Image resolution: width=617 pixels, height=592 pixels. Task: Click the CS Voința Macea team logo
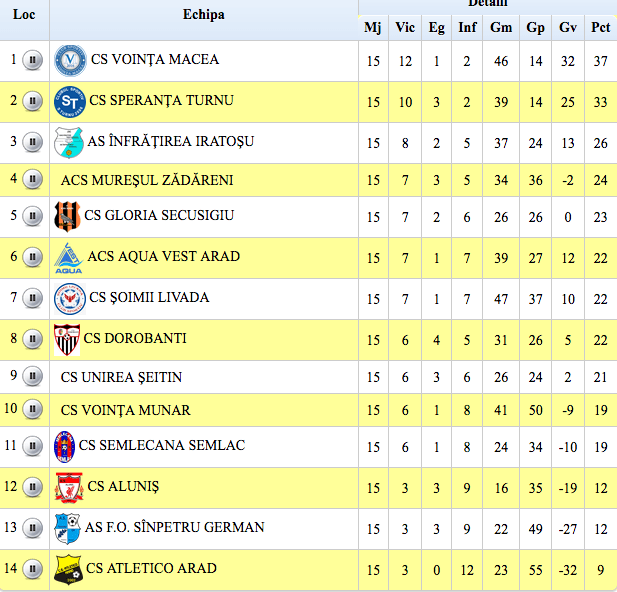[70, 60]
